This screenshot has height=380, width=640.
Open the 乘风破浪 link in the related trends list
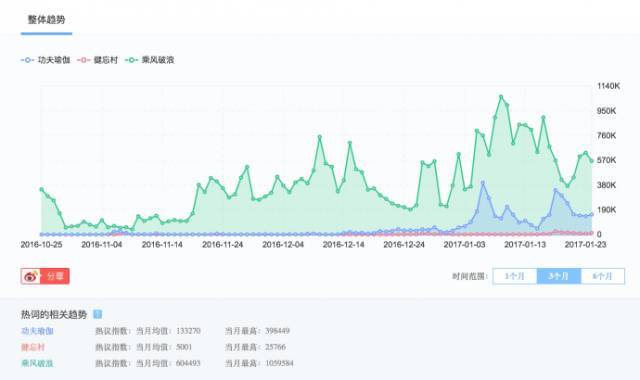(x=37, y=363)
